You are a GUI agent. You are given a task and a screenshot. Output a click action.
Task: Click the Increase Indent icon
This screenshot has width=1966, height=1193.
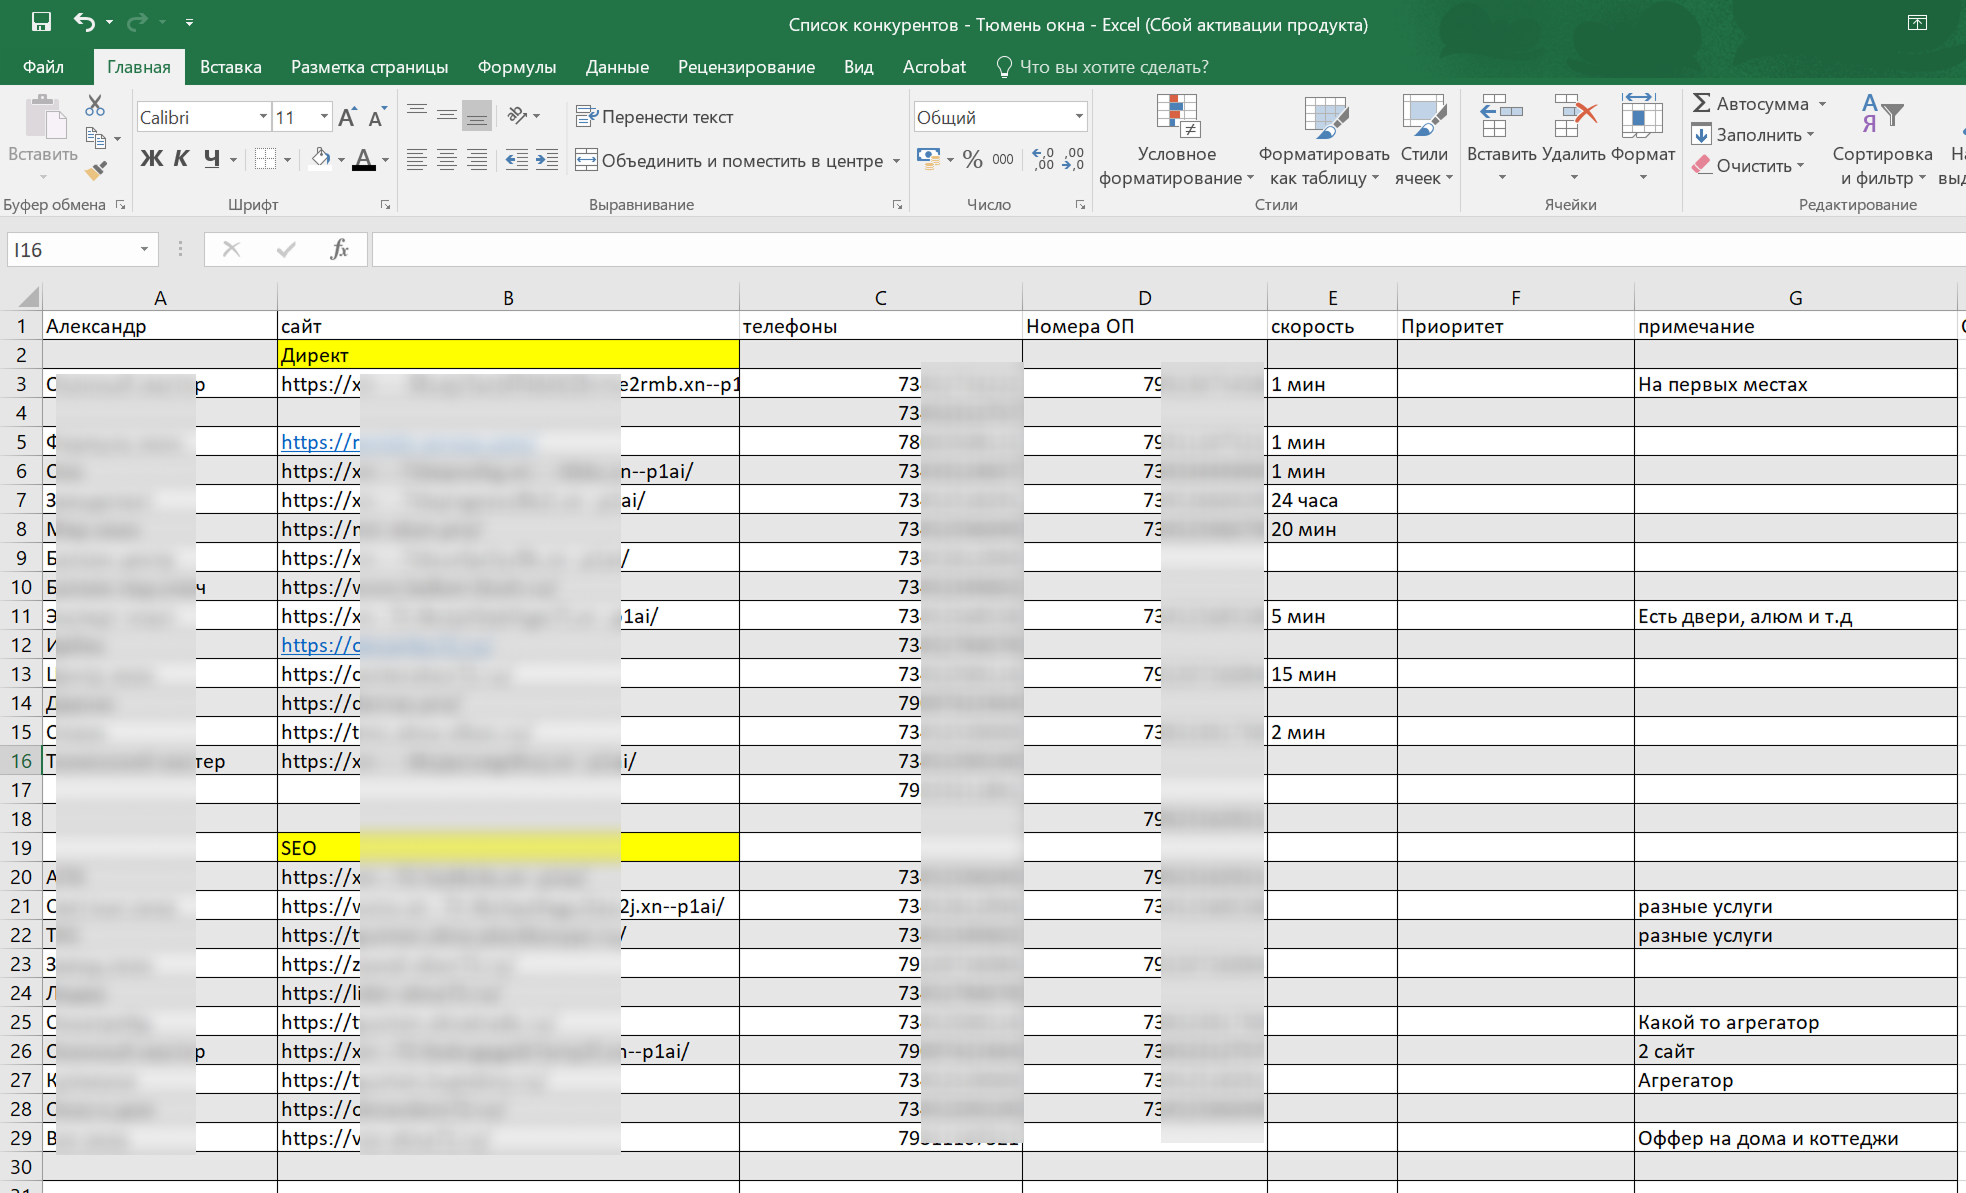click(547, 159)
